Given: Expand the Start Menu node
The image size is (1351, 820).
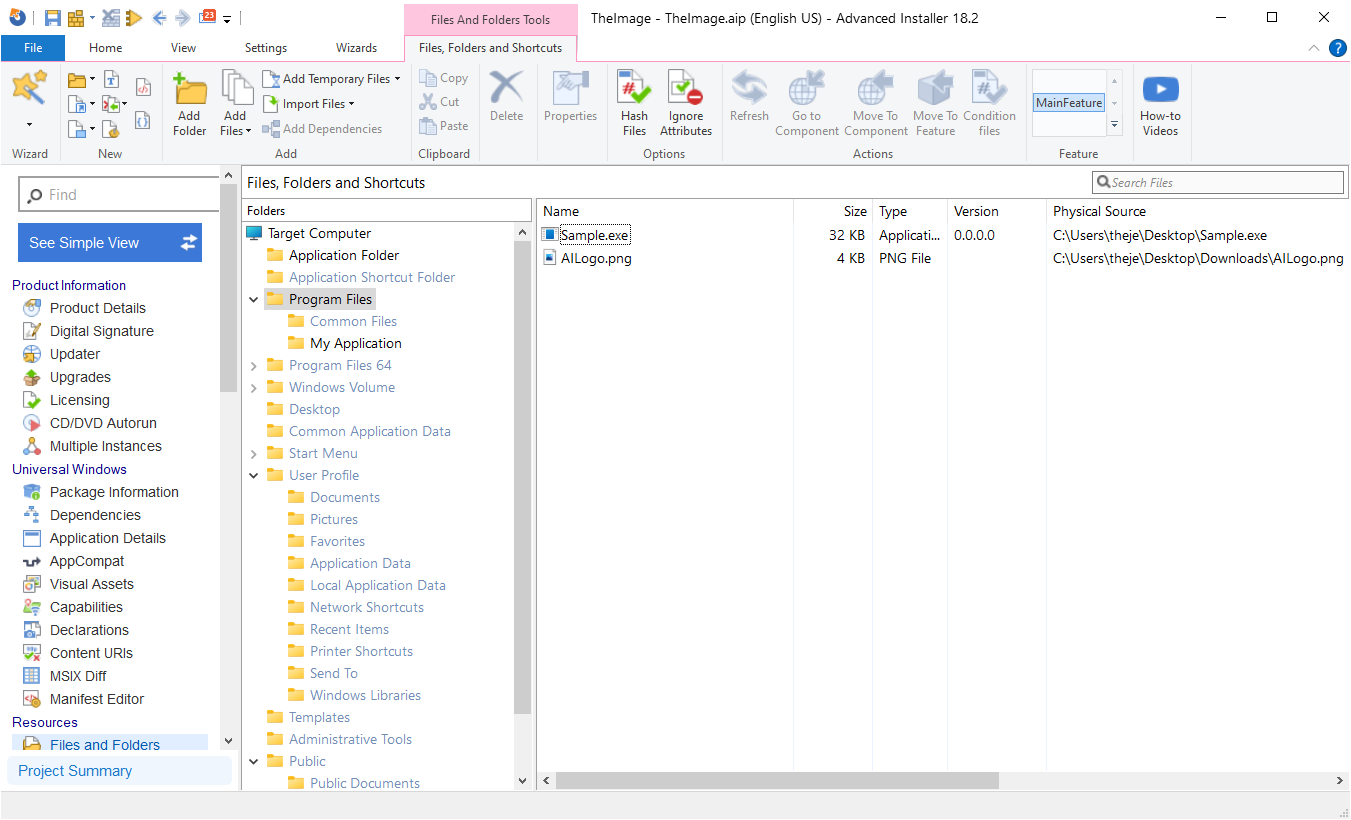Looking at the screenshot, I should point(254,453).
